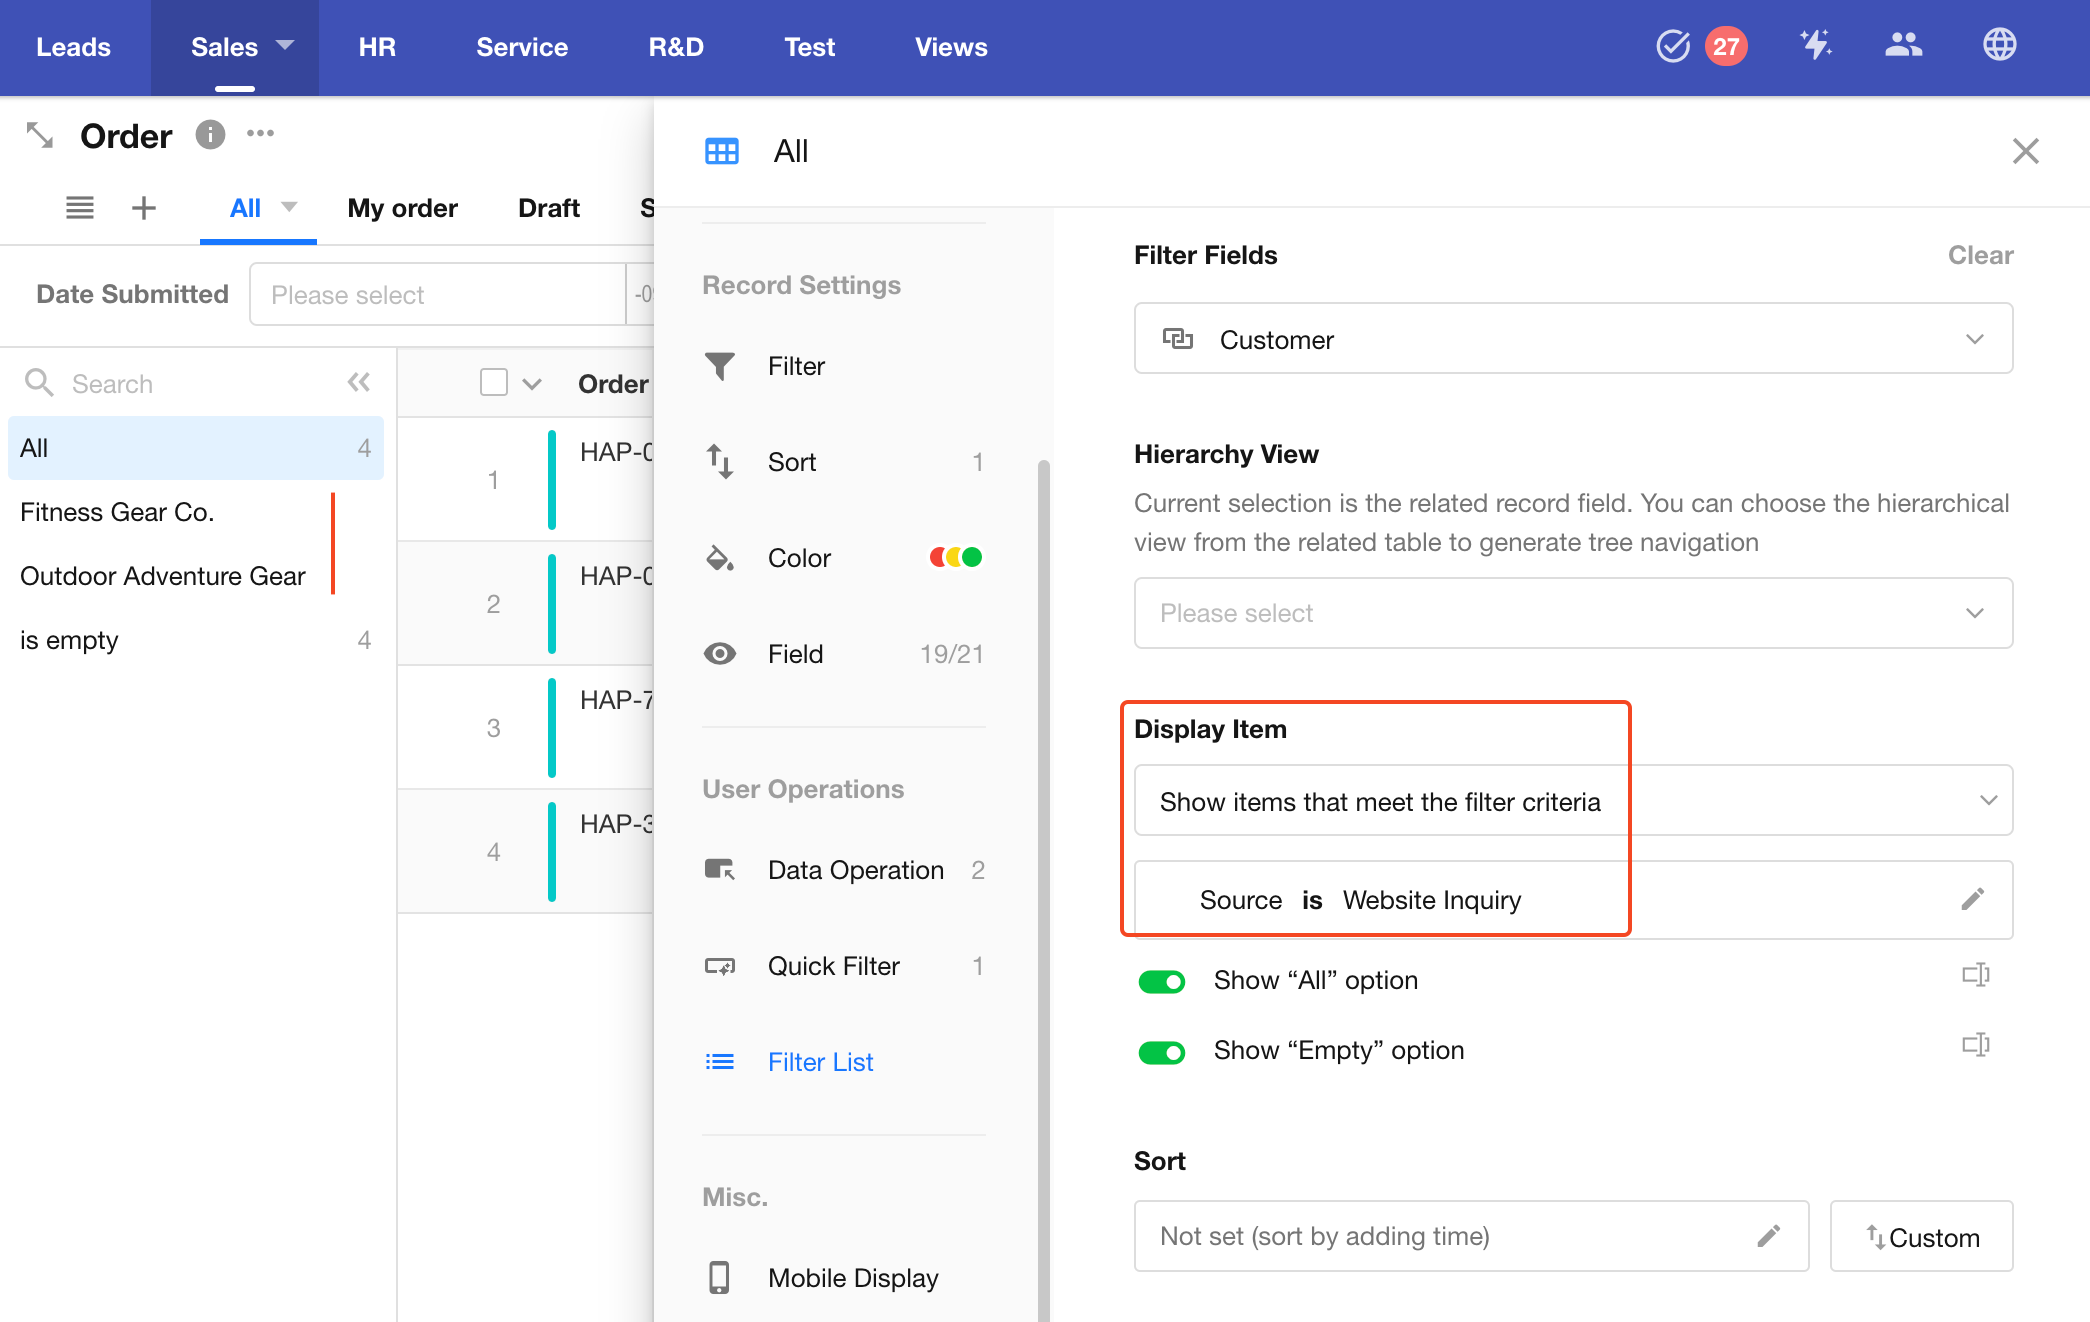Collapse filter list with double chevron icon
The image size is (2090, 1322).
pyautogui.click(x=359, y=382)
